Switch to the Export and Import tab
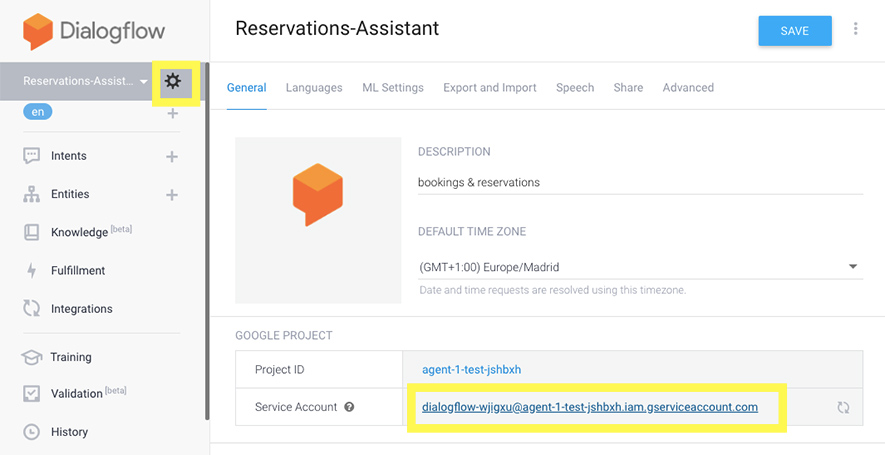885x455 pixels. (x=490, y=88)
